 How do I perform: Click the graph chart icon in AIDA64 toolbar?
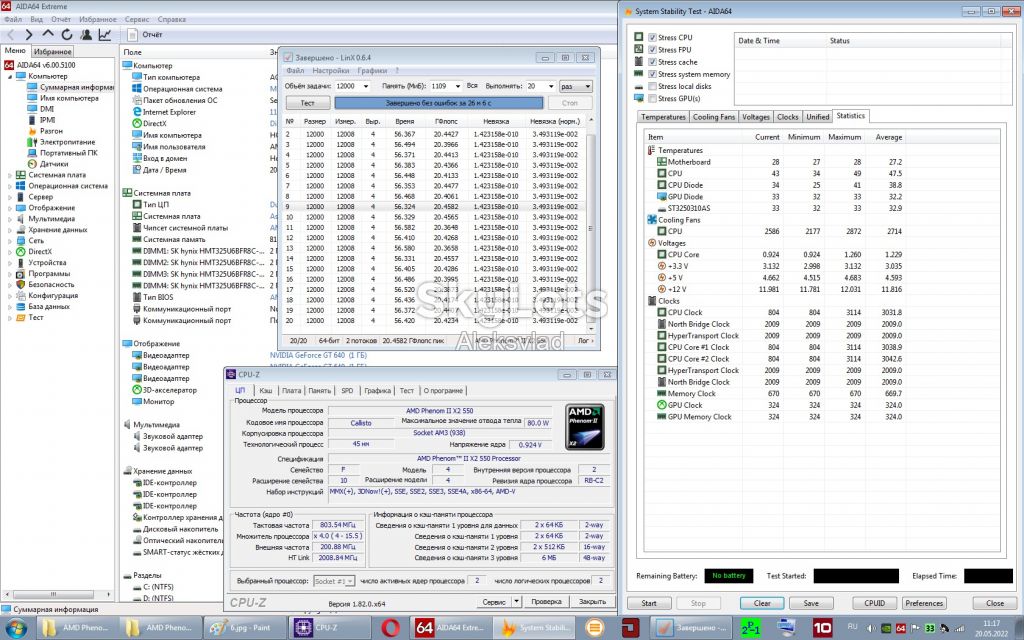[x=104, y=35]
